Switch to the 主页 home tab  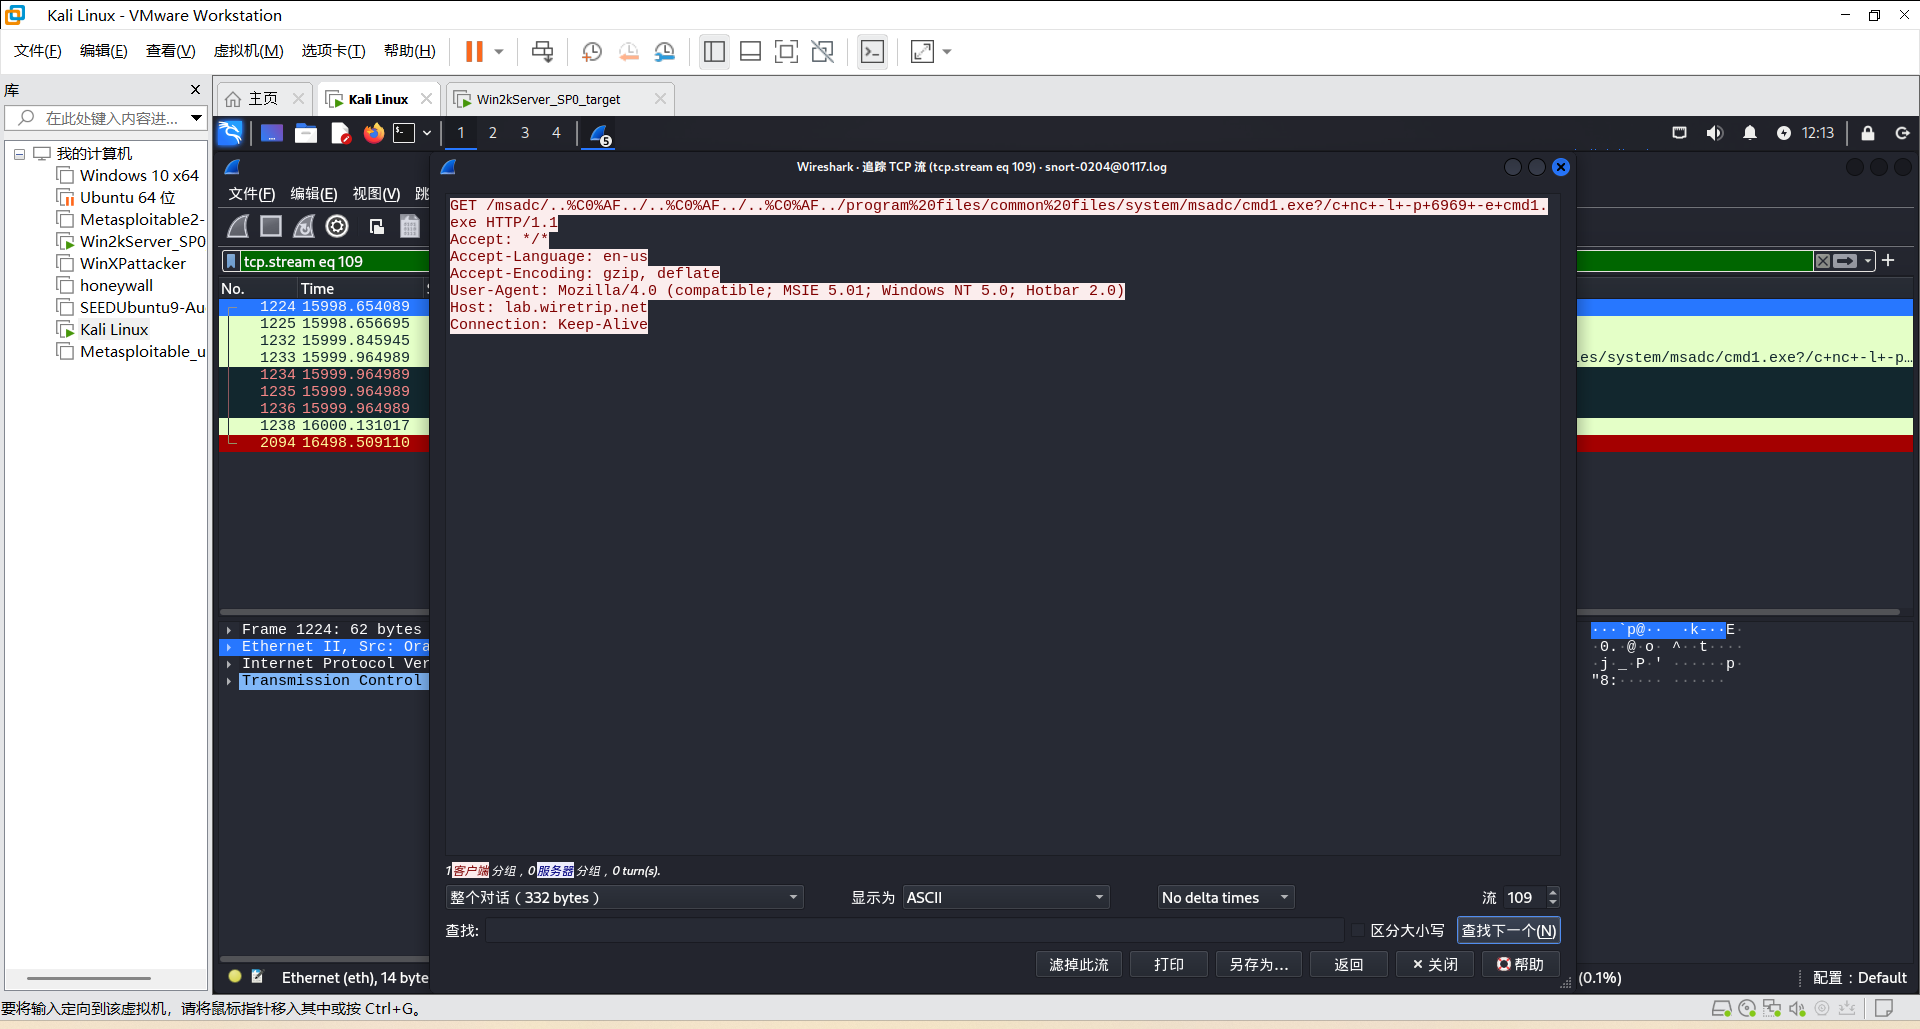[x=265, y=99]
